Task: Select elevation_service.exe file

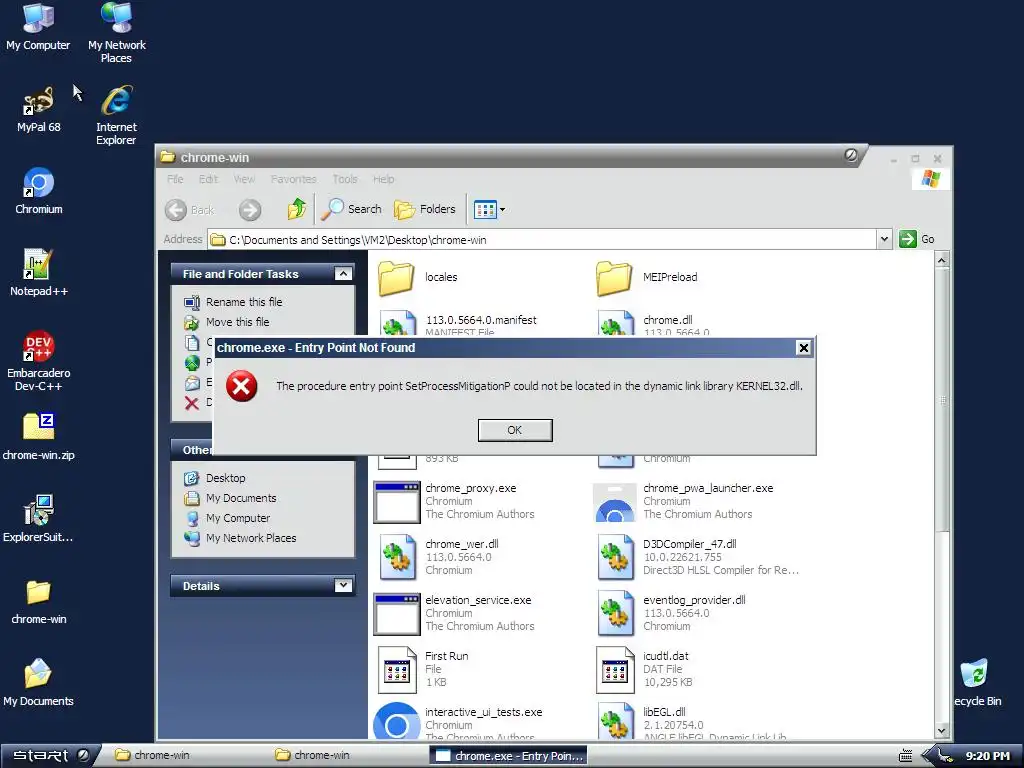Action: (455, 613)
